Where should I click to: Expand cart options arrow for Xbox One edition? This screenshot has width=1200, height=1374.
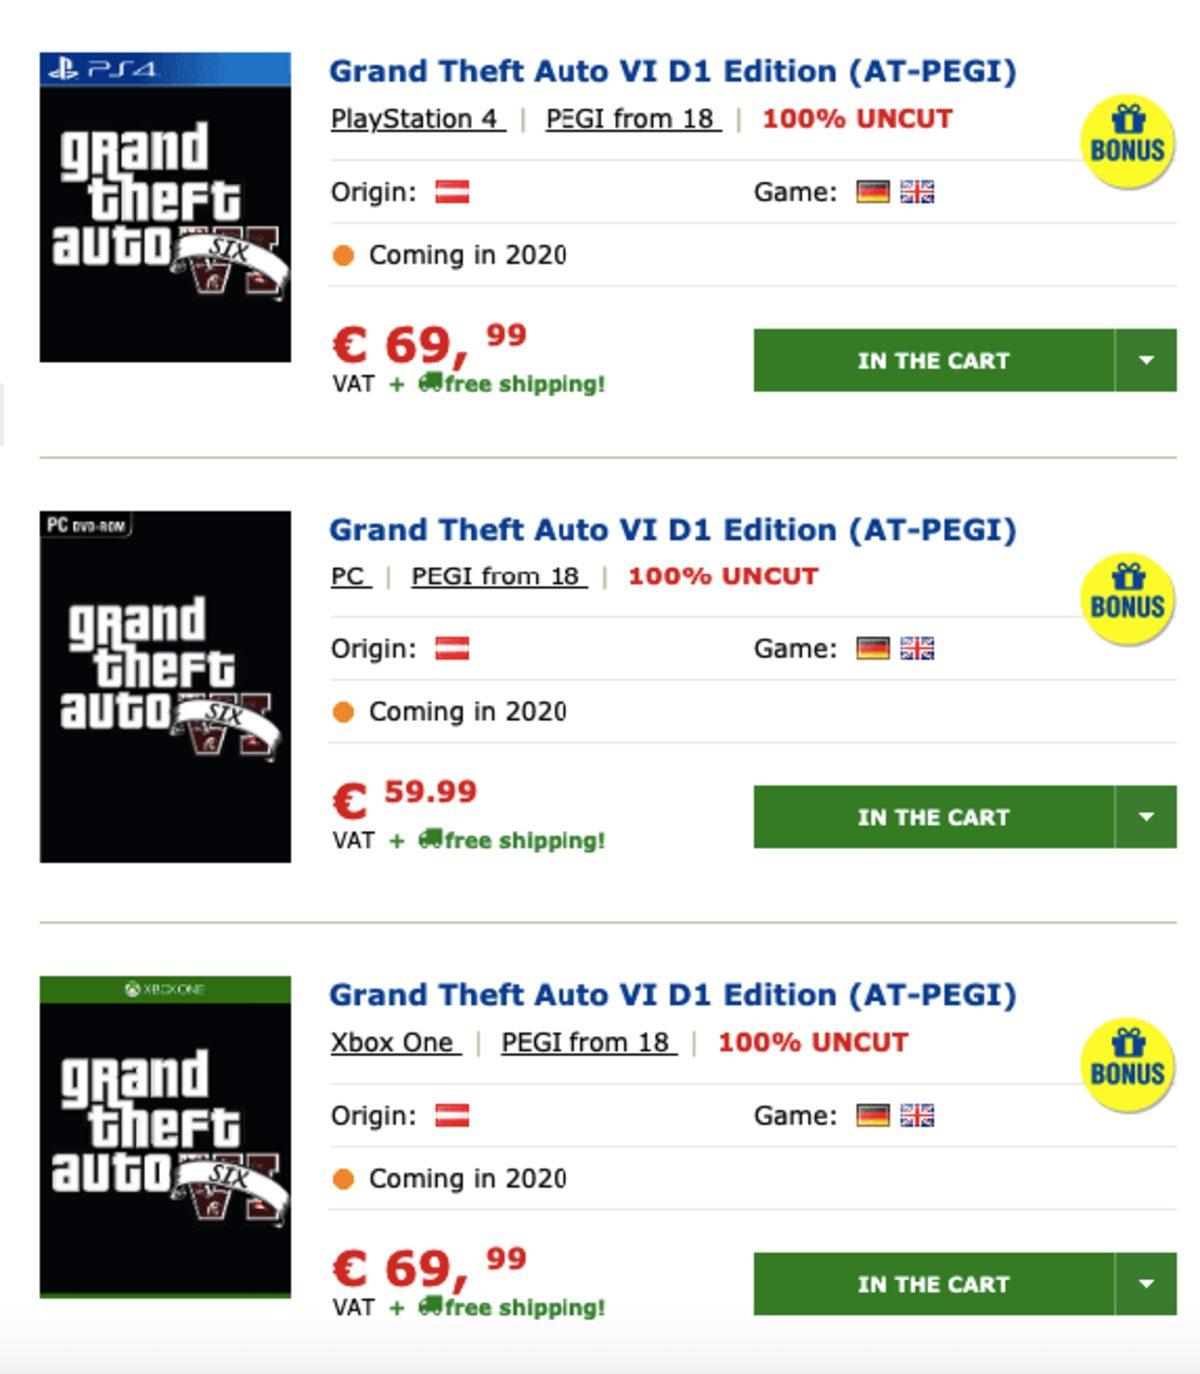tap(1146, 1284)
